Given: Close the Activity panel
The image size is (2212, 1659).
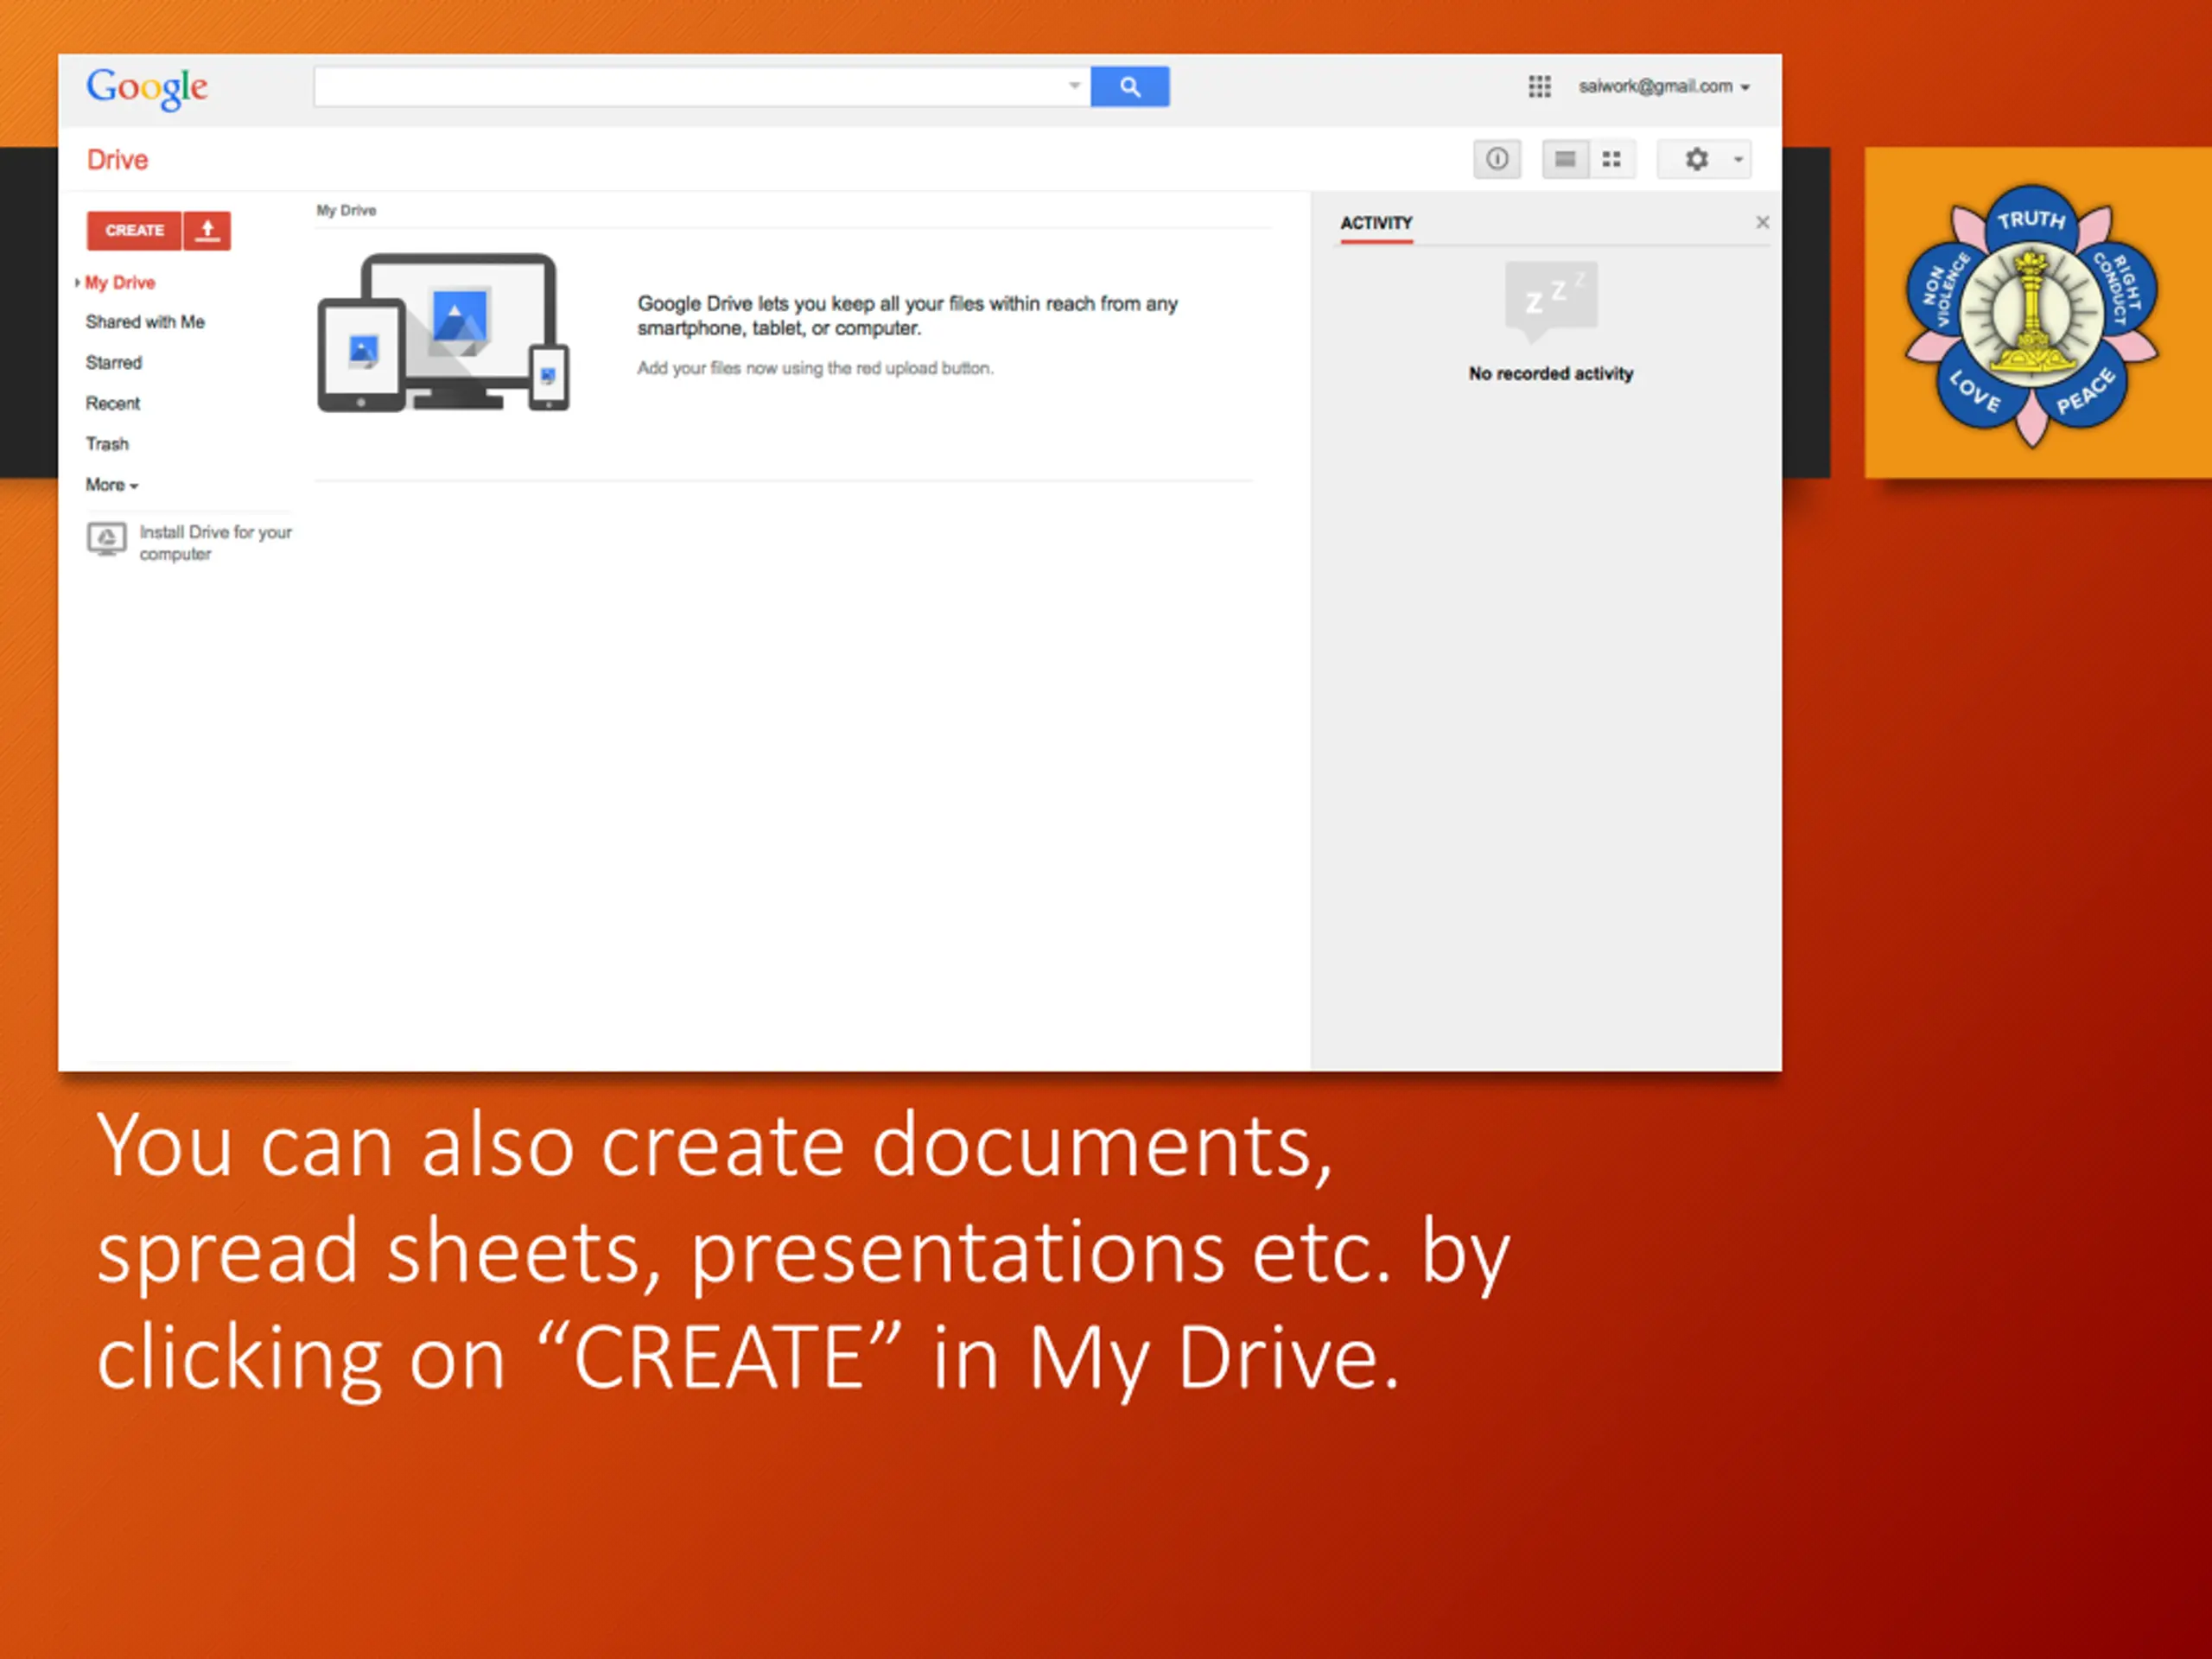Looking at the screenshot, I should 1762,222.
